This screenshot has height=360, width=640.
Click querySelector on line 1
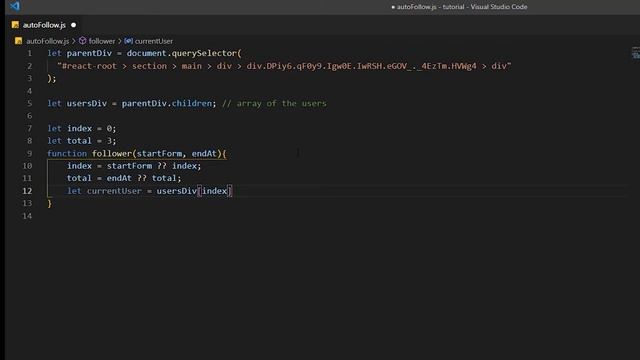204,53
